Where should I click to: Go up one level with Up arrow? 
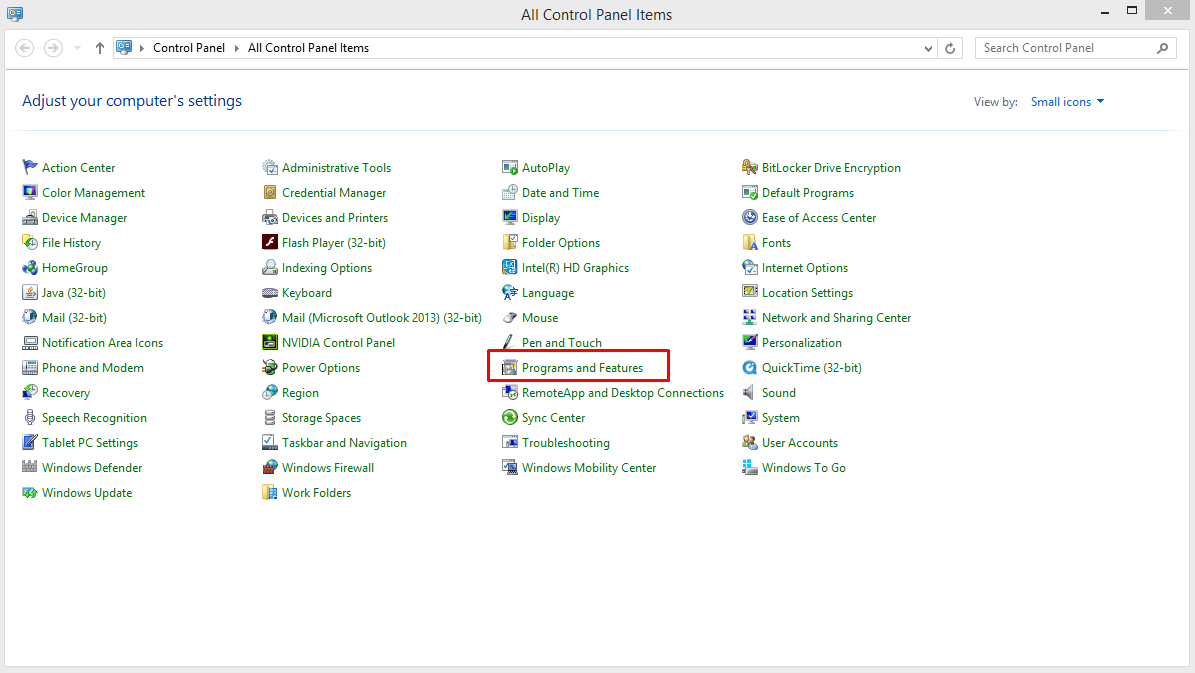point(100,48)
